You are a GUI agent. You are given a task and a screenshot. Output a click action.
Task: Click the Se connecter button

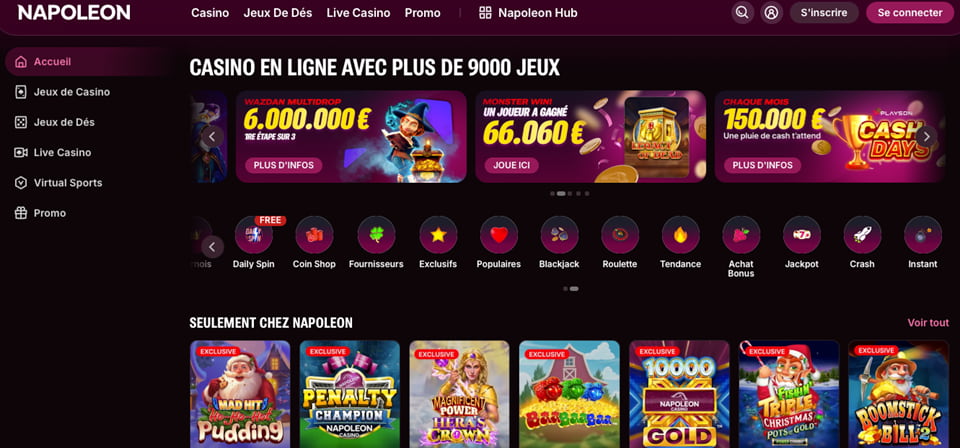pos(910,12)
